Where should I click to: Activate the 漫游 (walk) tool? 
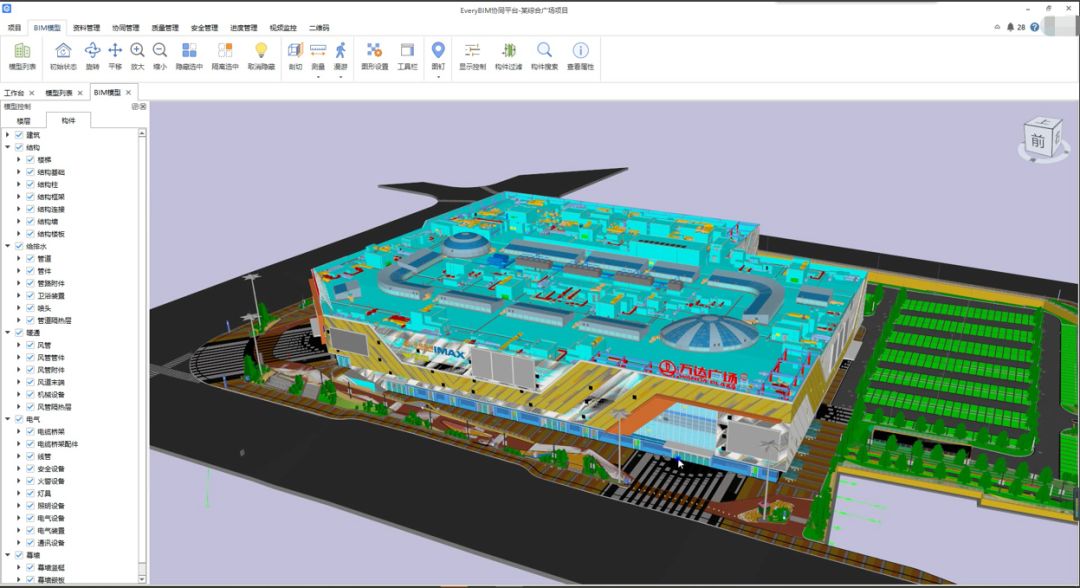pyautogui.click(x=341, y=51)
